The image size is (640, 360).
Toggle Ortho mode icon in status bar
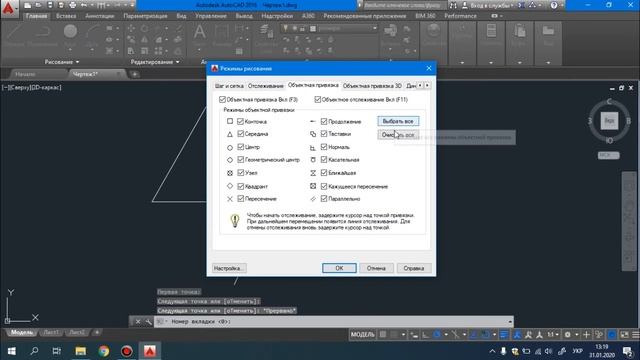pos(425,335)
